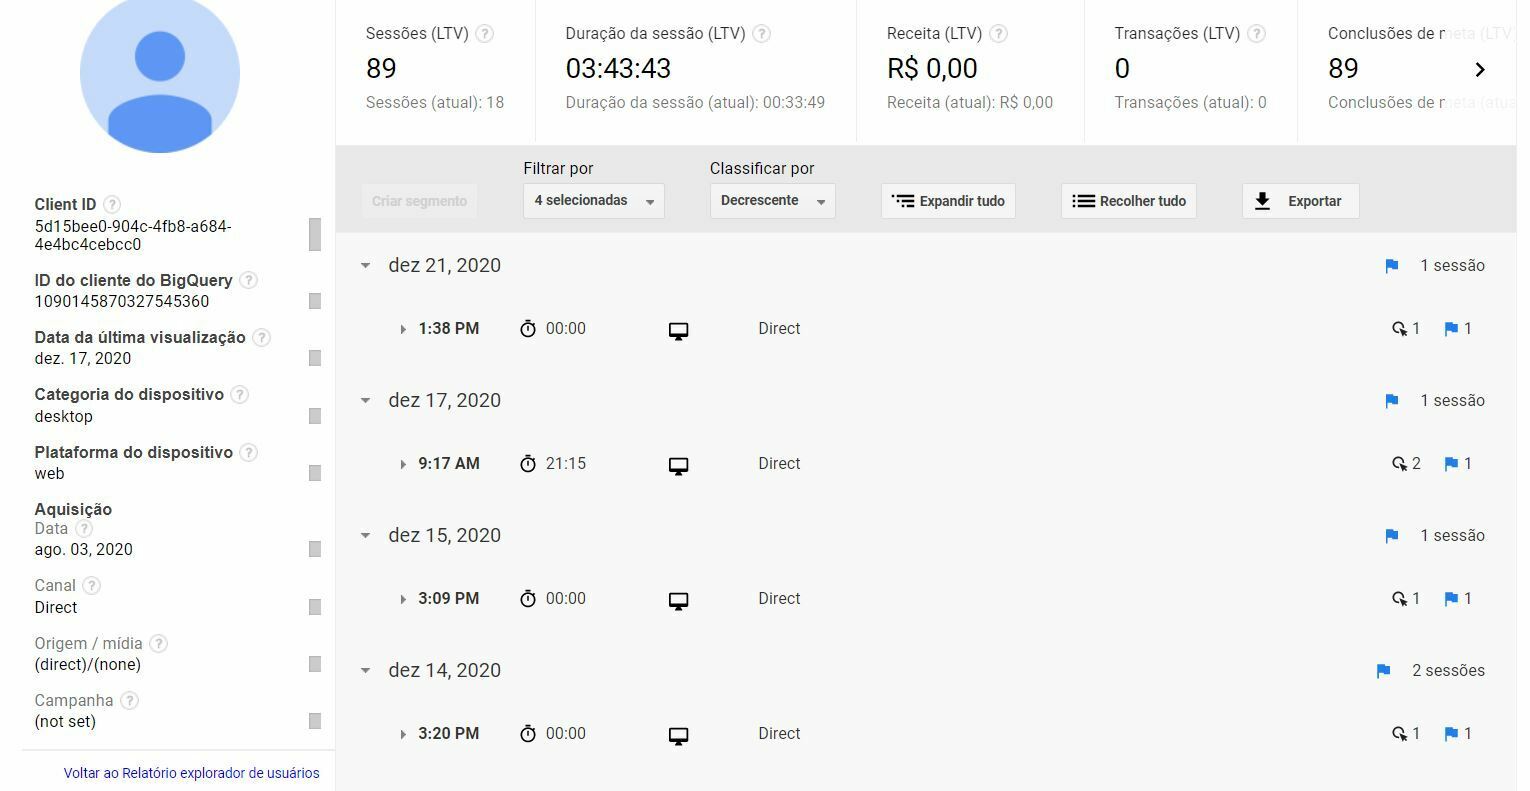Open Voltar ao Relatório explorador de usuários link
The image size is (1530, 791).
[192, 773]
